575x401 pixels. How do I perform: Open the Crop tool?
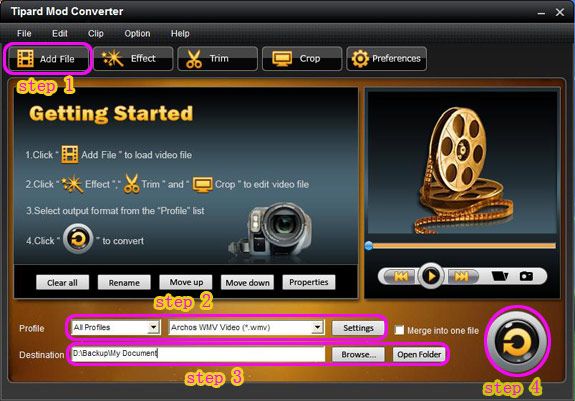pyautogui.click(x=302, y=59)
